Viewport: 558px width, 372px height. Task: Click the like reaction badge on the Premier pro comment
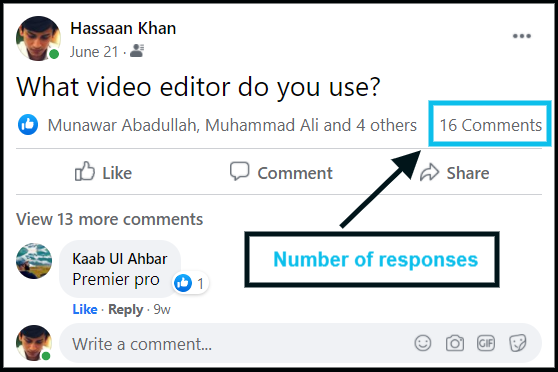pyautogui.click(x=190, y=283)
